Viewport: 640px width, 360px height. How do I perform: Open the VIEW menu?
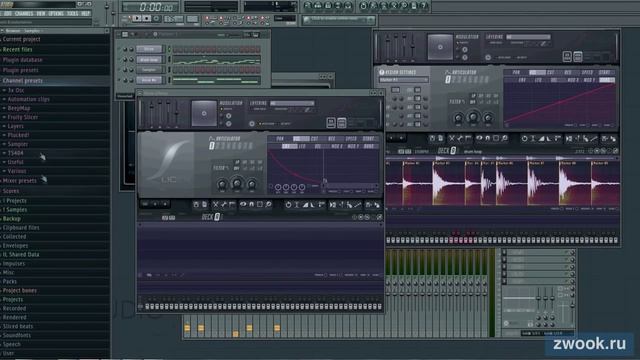click(x=41, y=13)
